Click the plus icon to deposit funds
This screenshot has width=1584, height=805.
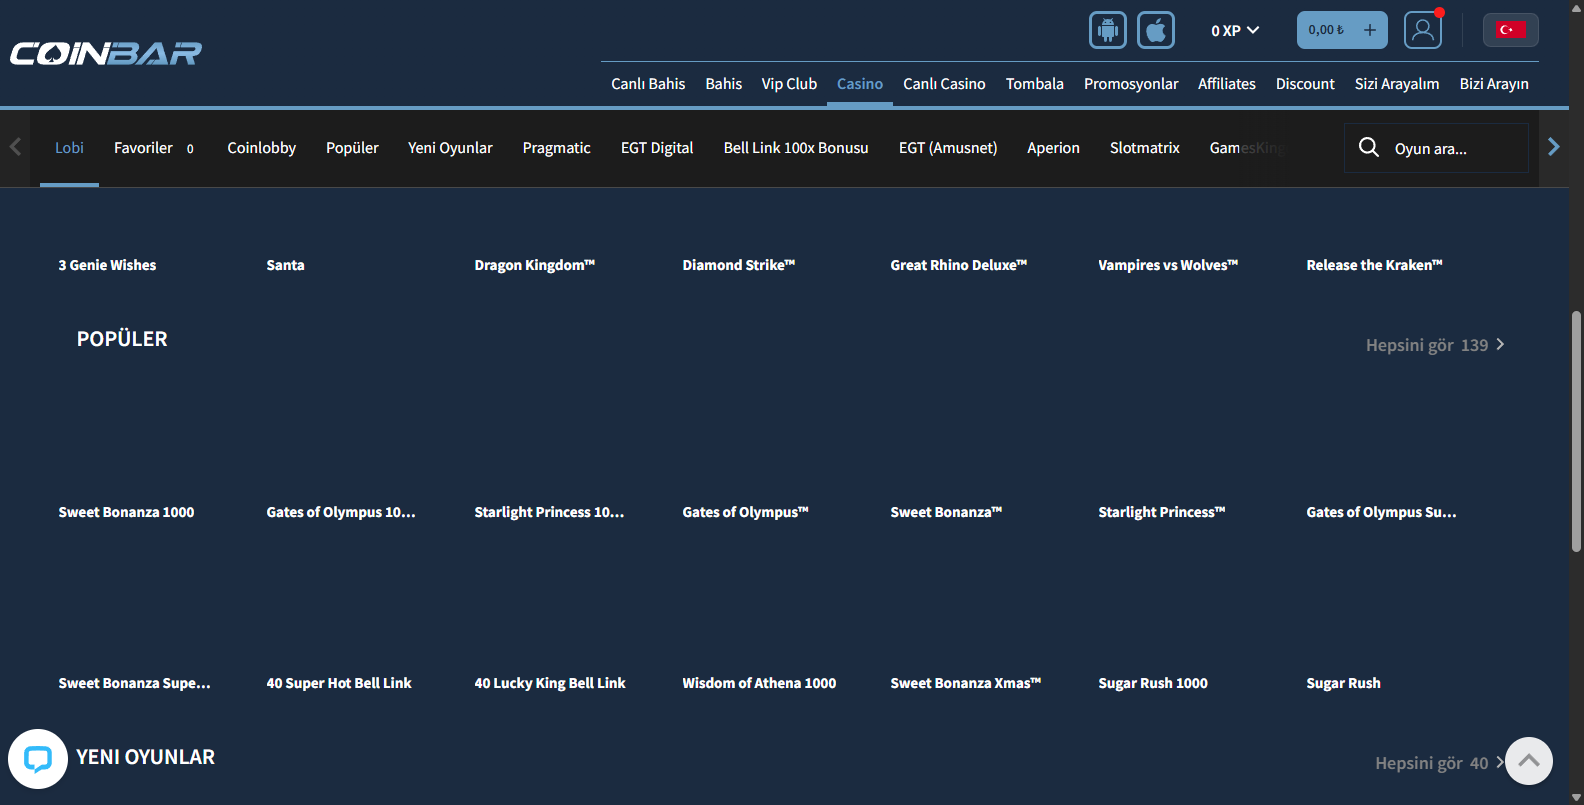[1369, 30]
